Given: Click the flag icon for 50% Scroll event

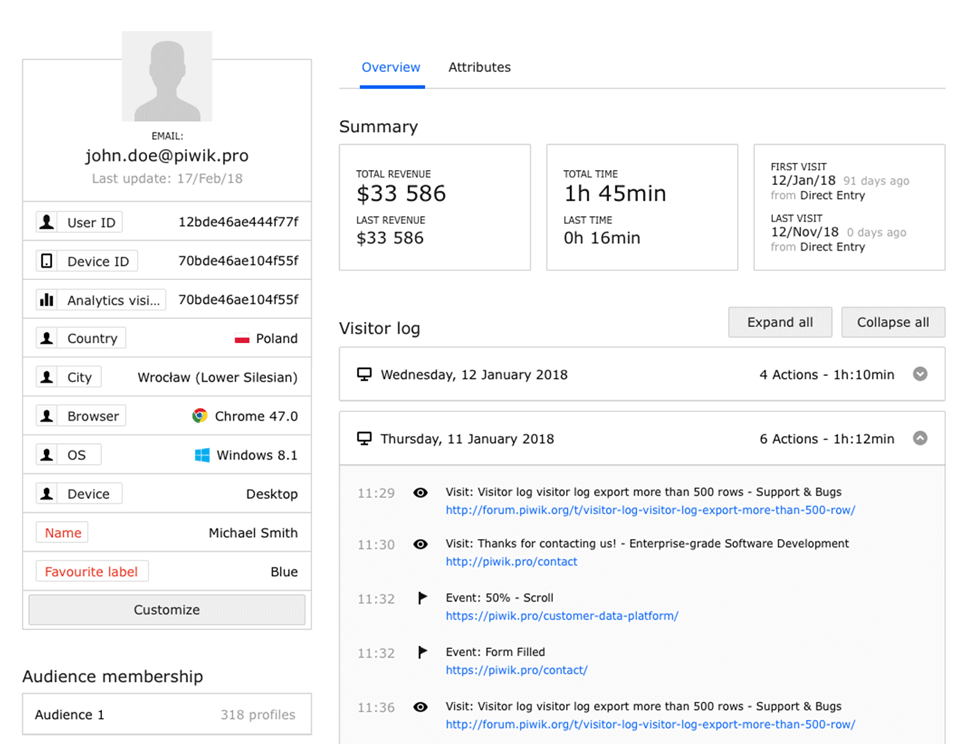Looking at the screenshot, I should (x=421, y=598).
